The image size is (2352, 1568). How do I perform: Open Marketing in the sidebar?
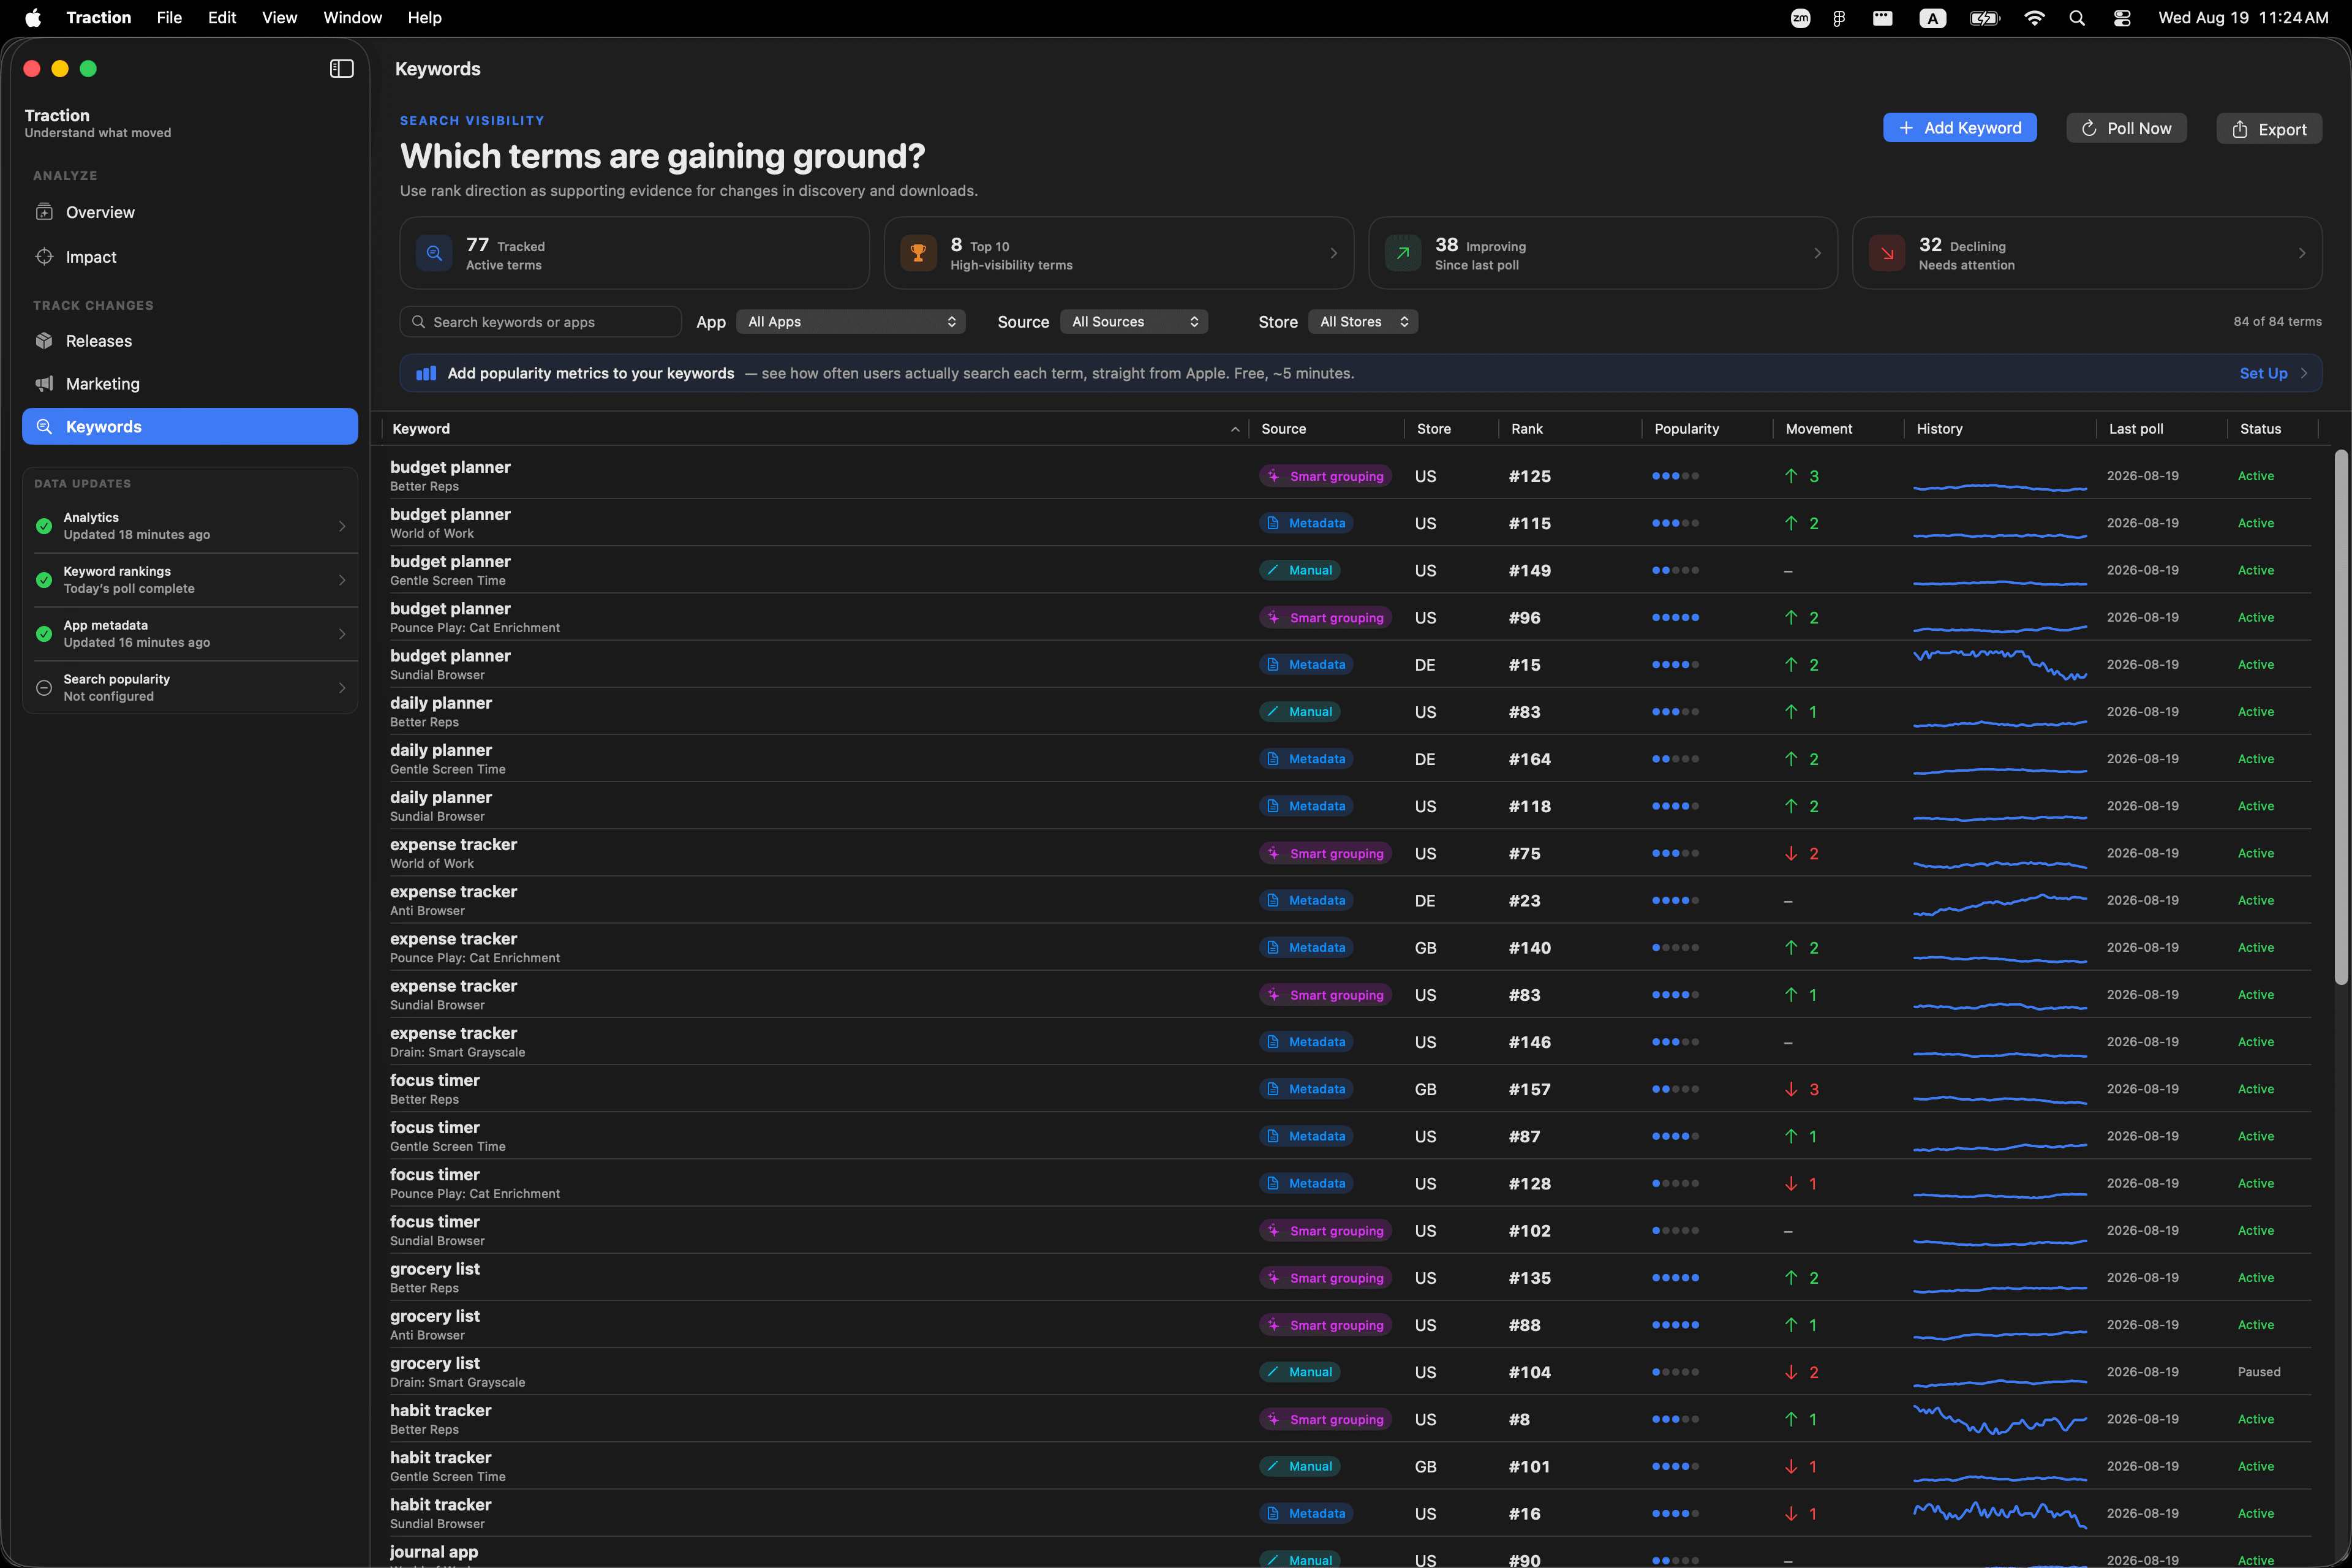click(190, 384)
